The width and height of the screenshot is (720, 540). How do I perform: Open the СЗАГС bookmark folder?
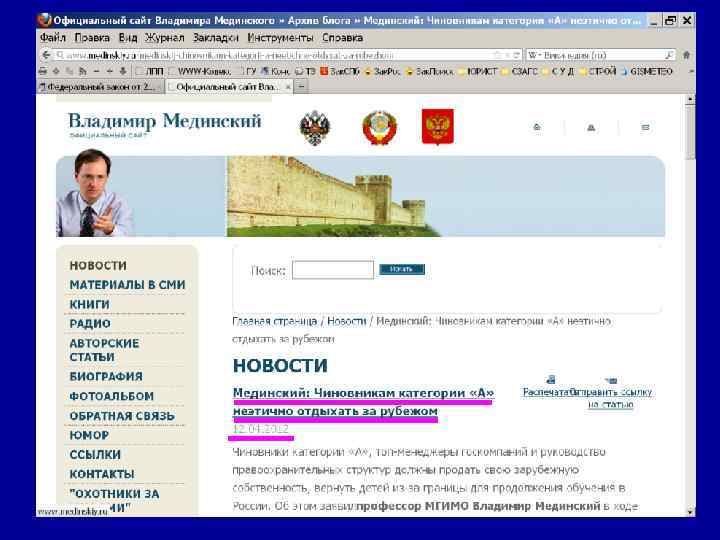(x=521, y=71)
